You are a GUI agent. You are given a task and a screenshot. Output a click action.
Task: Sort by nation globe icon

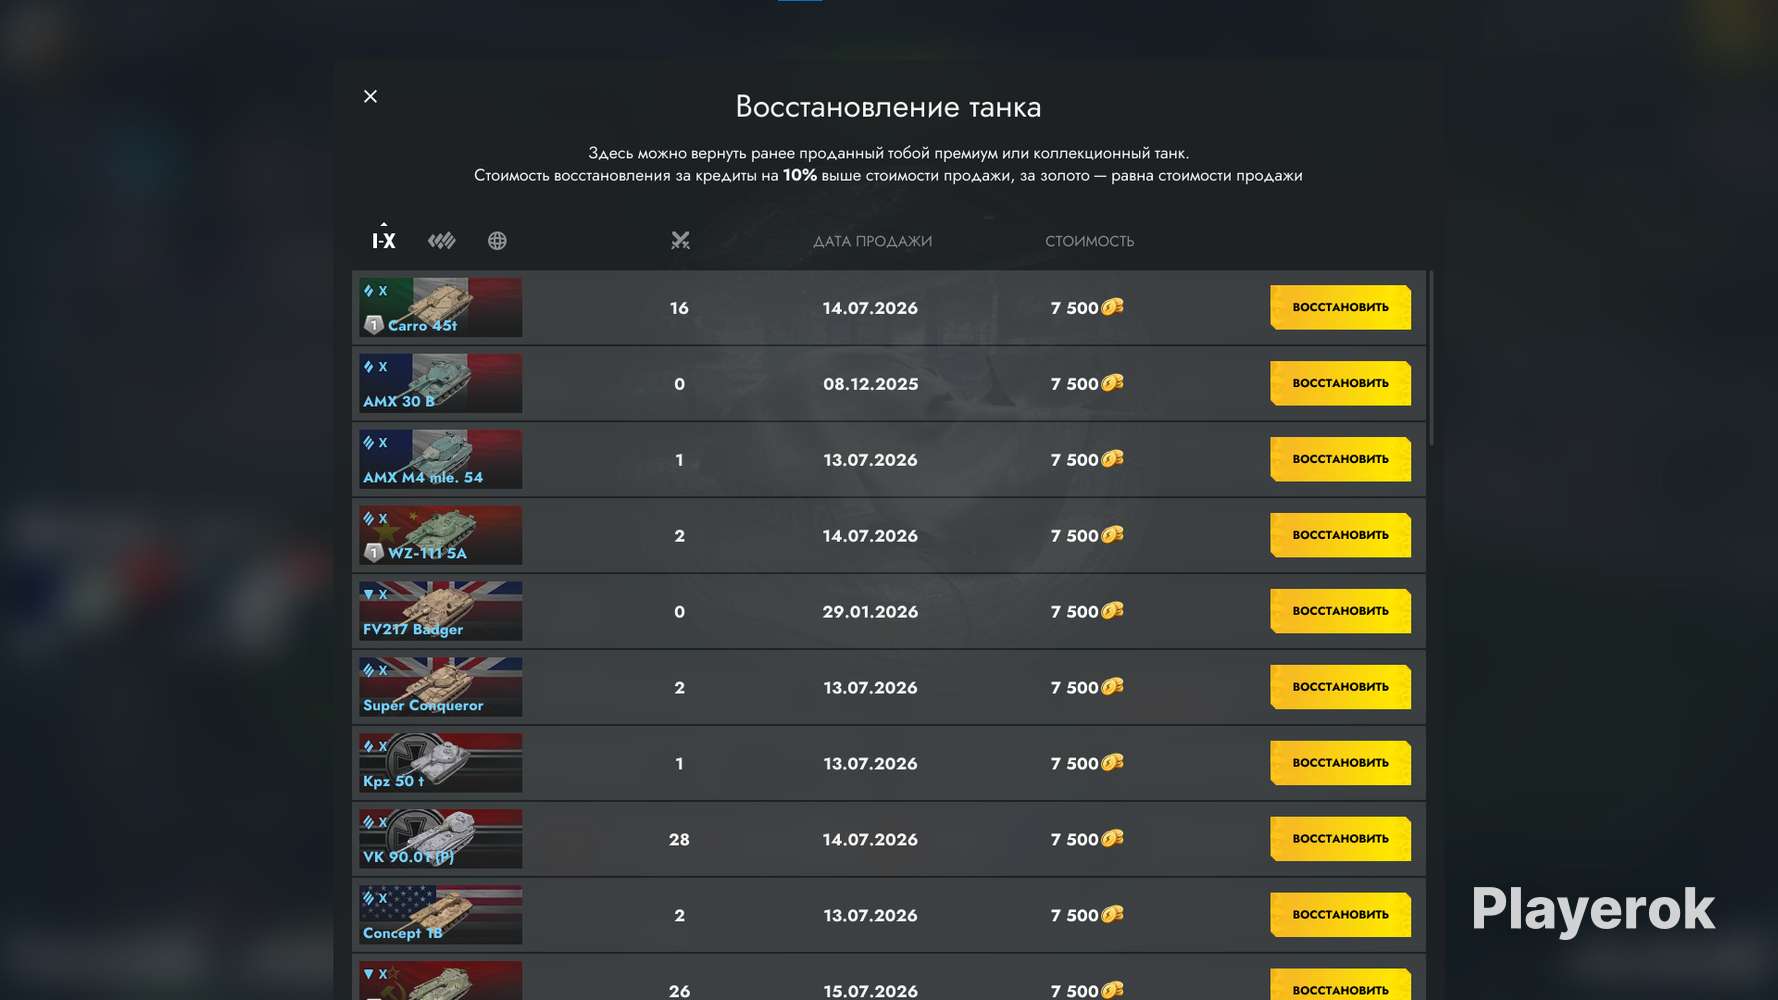pyautogui.click(x=497, y=240)
